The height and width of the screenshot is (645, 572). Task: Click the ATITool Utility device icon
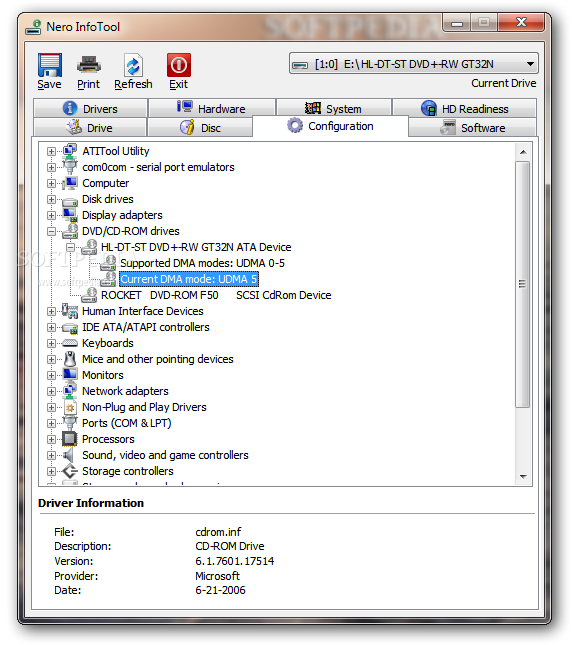(70, 151)
